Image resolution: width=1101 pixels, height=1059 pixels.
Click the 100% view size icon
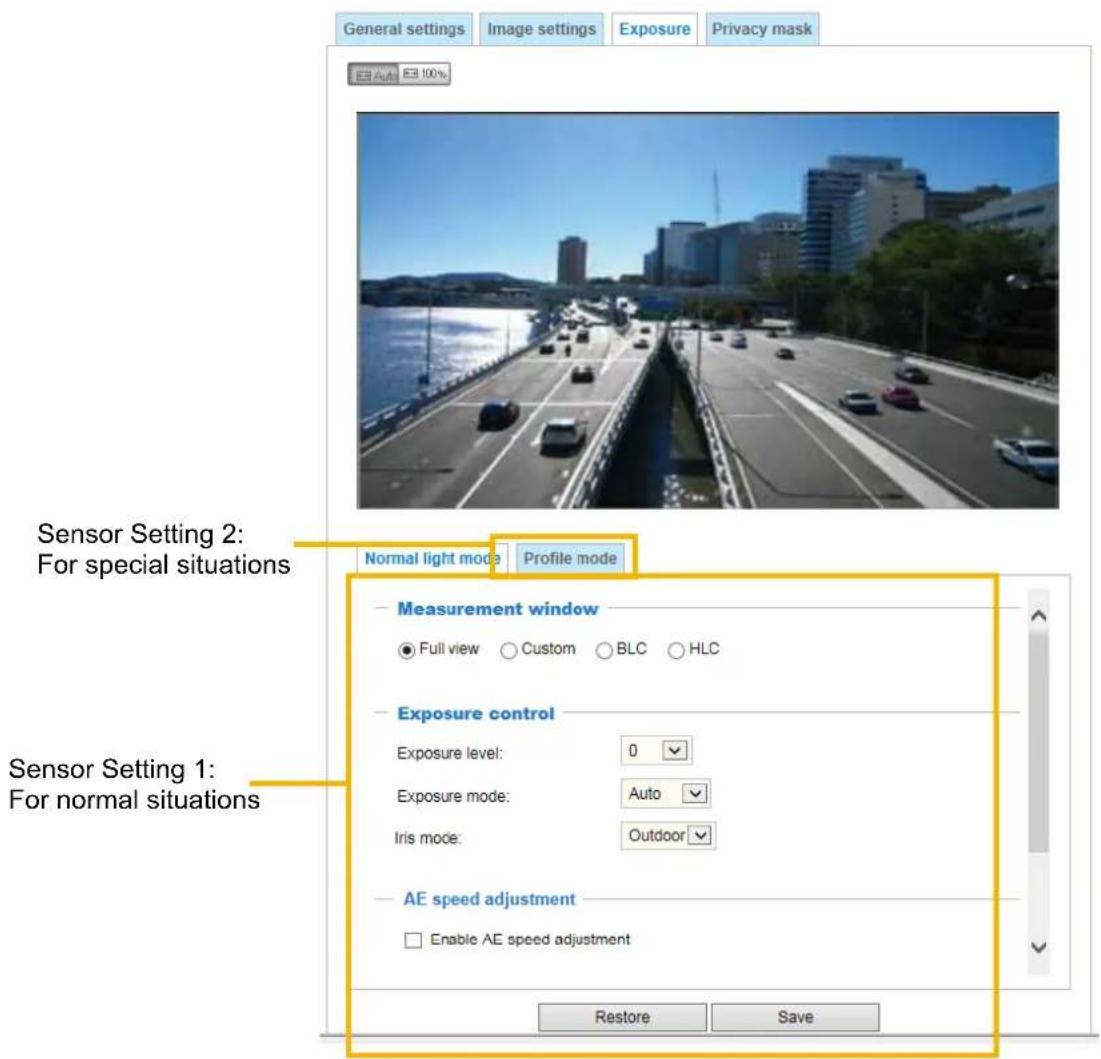[425, 74]
